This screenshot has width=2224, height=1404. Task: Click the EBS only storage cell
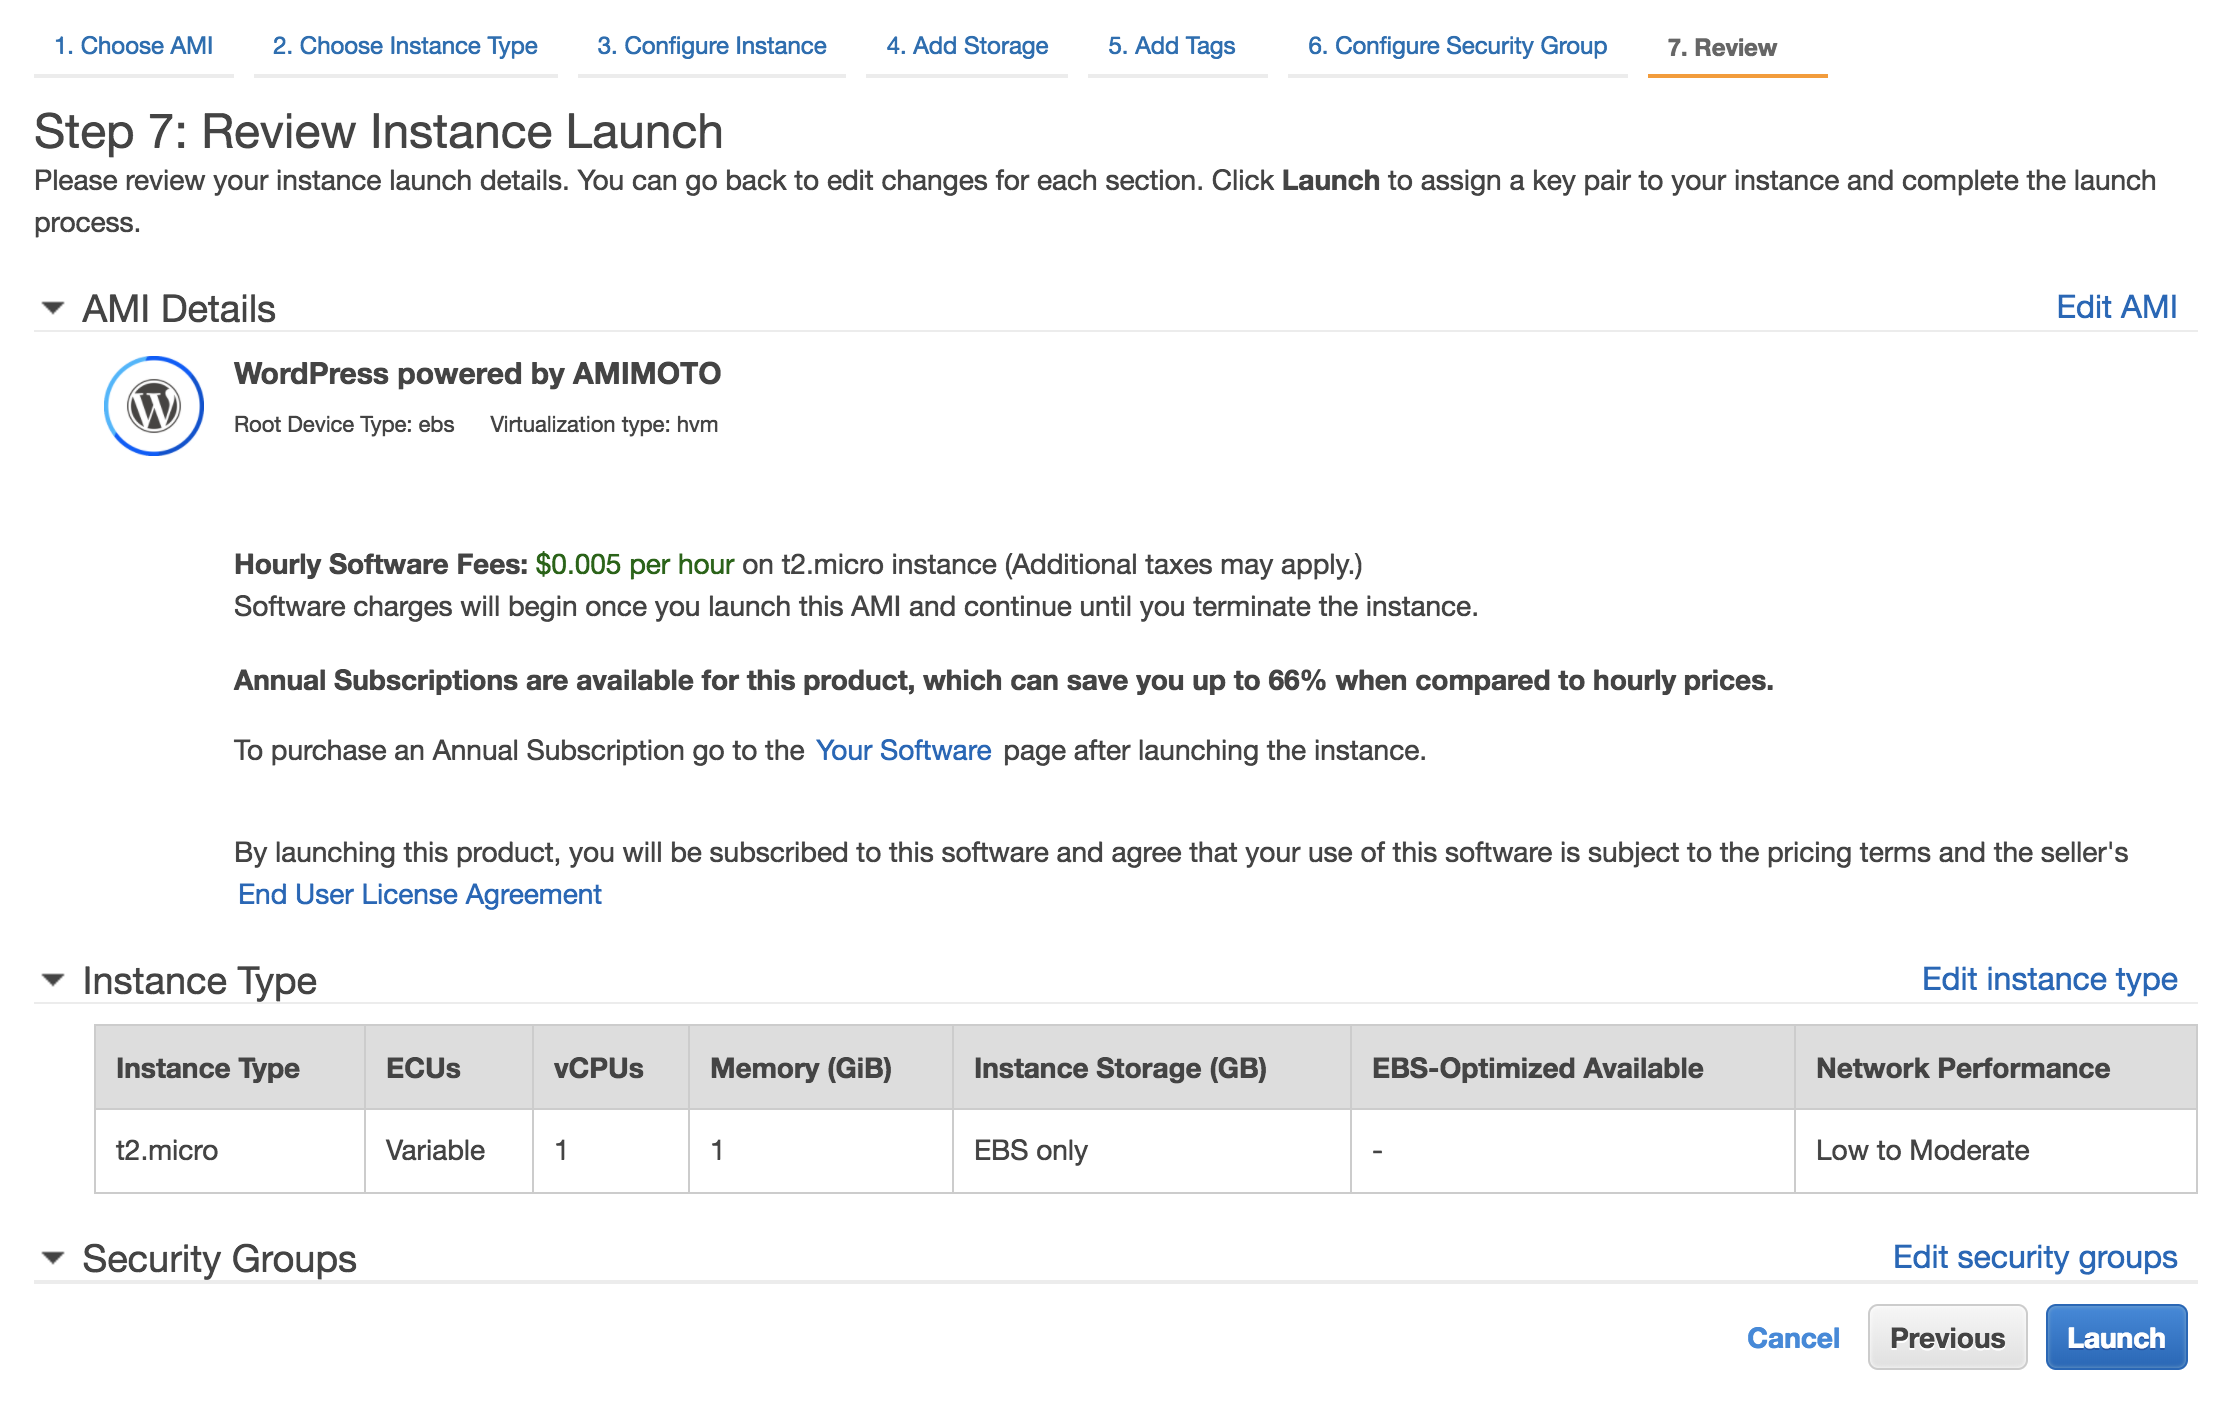click(1152, 1151)
